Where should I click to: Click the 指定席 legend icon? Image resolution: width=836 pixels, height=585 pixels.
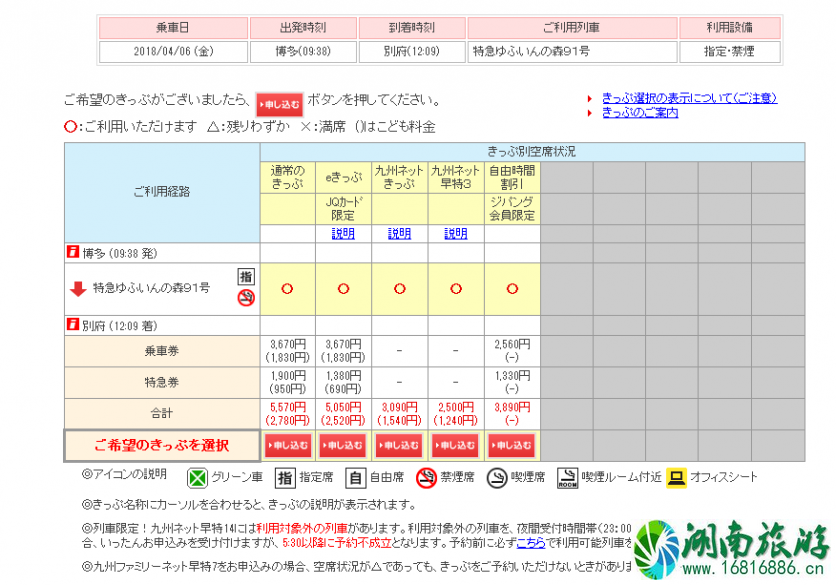(x=285, y=478)
